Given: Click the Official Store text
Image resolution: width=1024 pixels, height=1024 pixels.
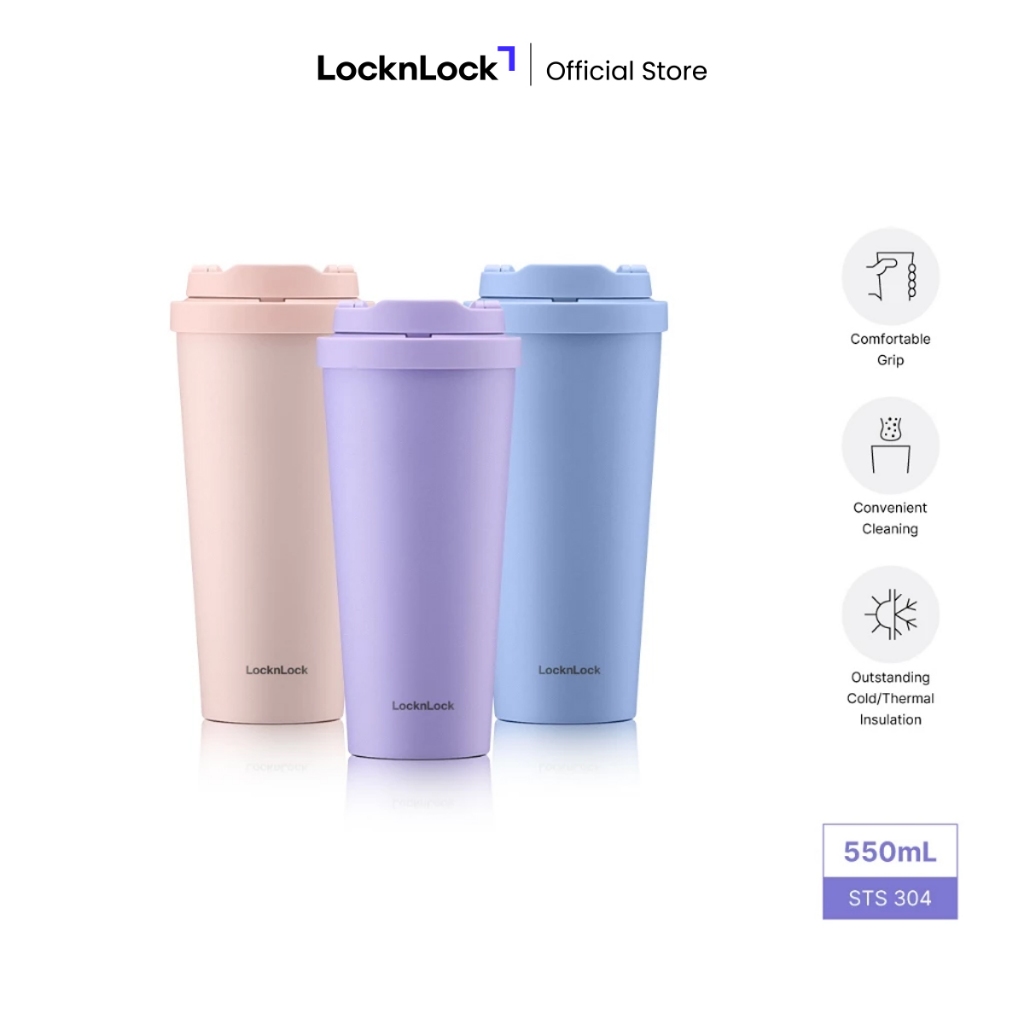Looking at the screenshot, I should (626, 71).
